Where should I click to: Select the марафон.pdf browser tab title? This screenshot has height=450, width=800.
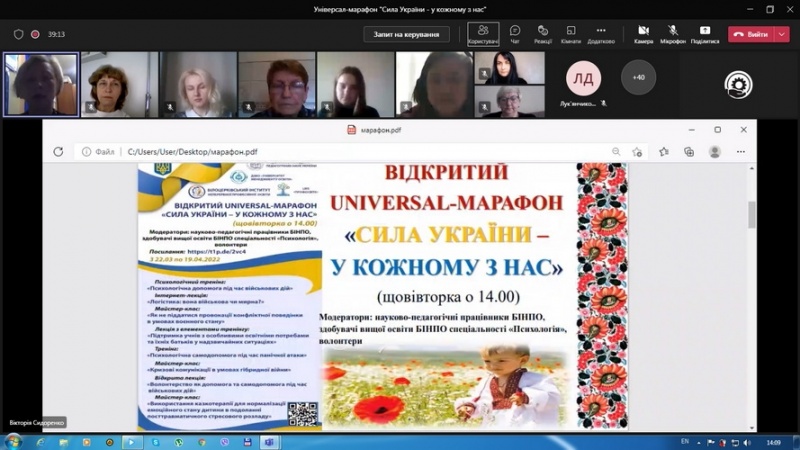click(x=380, y=130)
